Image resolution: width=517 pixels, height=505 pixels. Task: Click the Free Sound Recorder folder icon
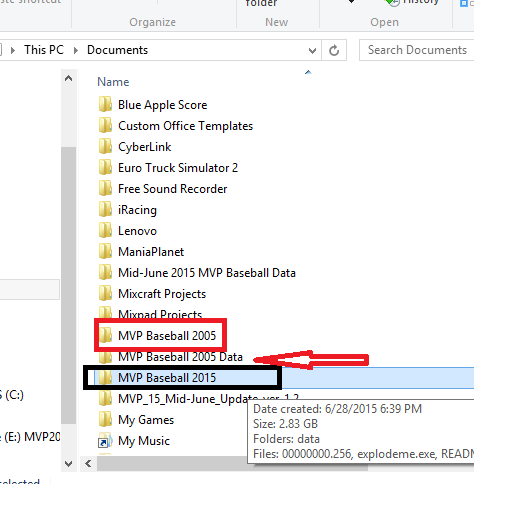[106, 189]
